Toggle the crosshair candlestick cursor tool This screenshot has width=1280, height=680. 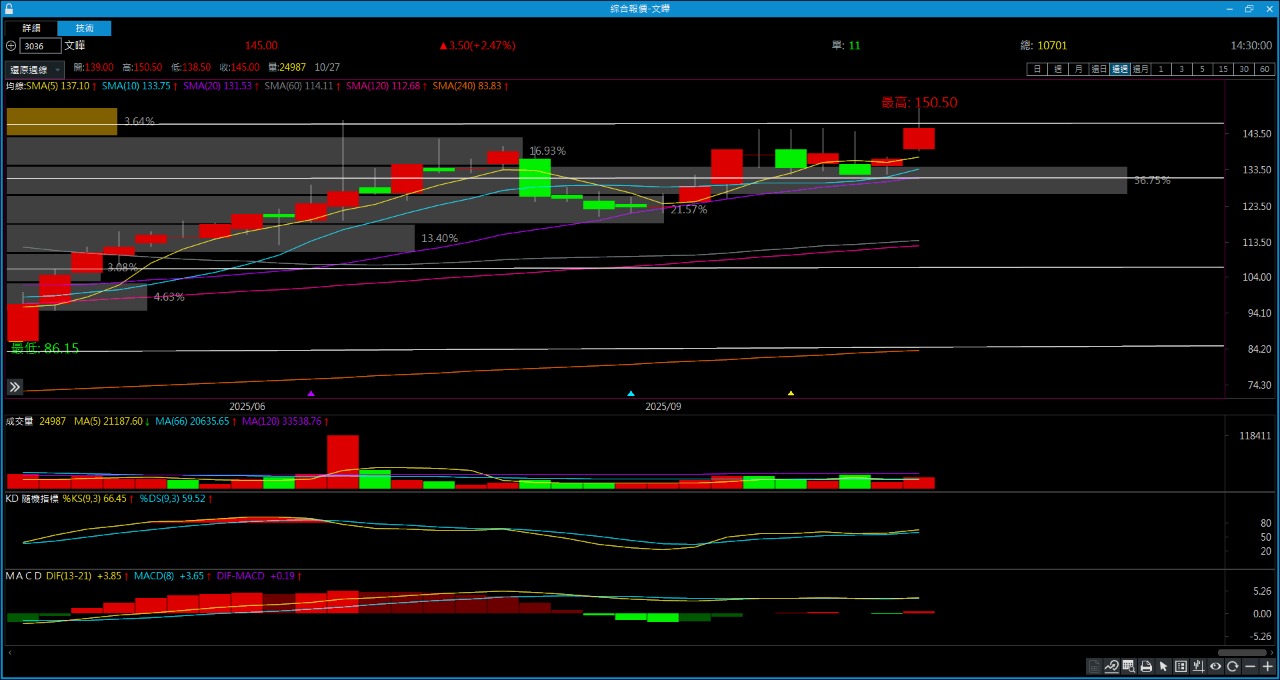(1198, 666)
